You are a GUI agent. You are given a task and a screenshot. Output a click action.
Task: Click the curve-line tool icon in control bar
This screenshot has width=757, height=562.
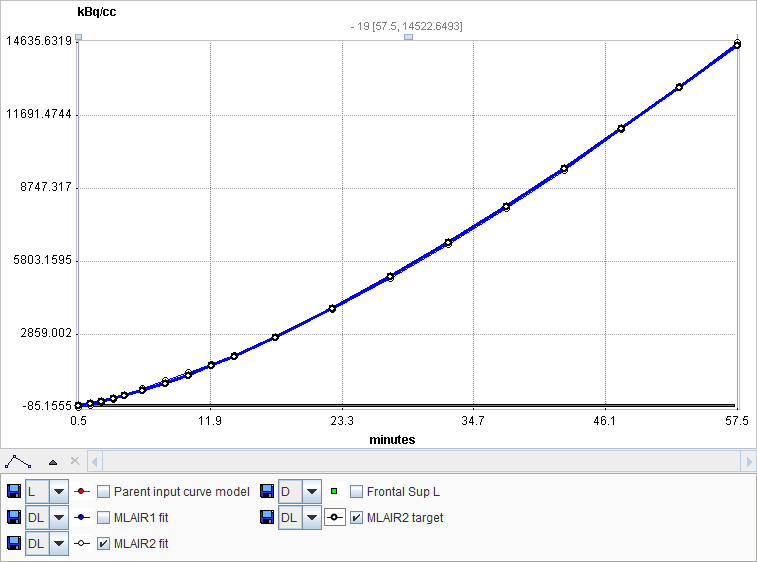coord(18,462)
